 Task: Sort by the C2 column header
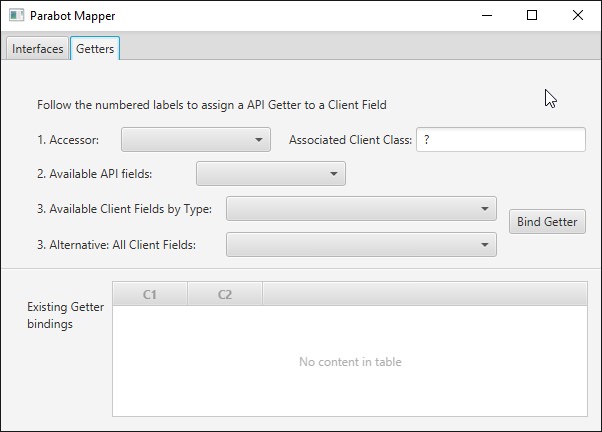pyautogui.click(x=225, y=295)
